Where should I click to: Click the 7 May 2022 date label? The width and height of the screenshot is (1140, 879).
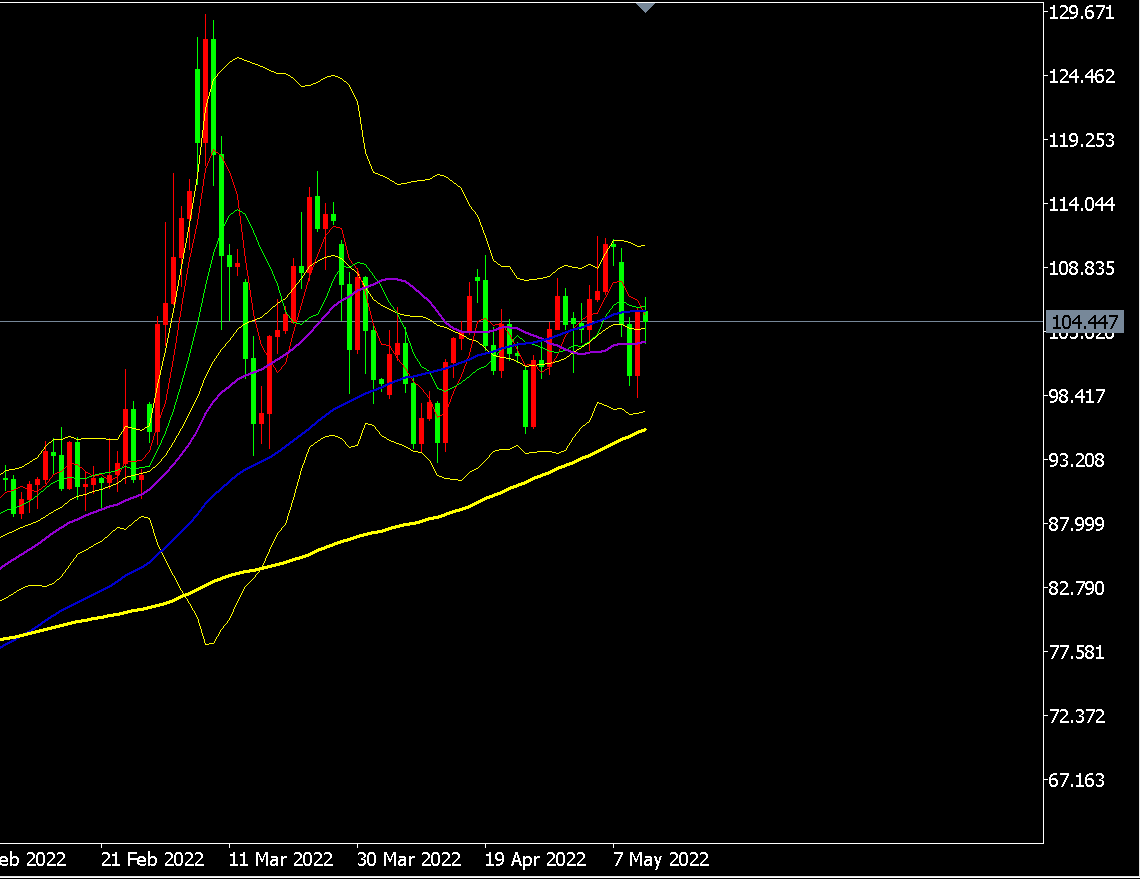pyautogui.click(x=661, y=859)
